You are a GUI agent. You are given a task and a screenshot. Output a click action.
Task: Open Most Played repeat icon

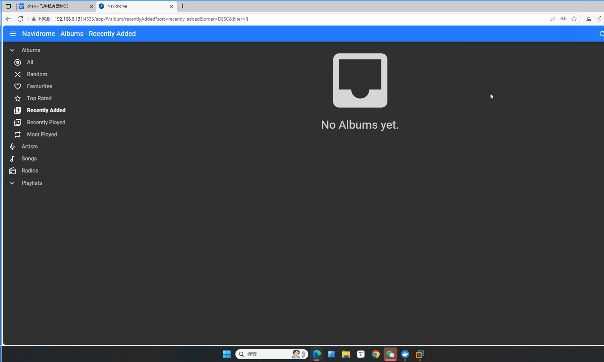pos(17,134)
